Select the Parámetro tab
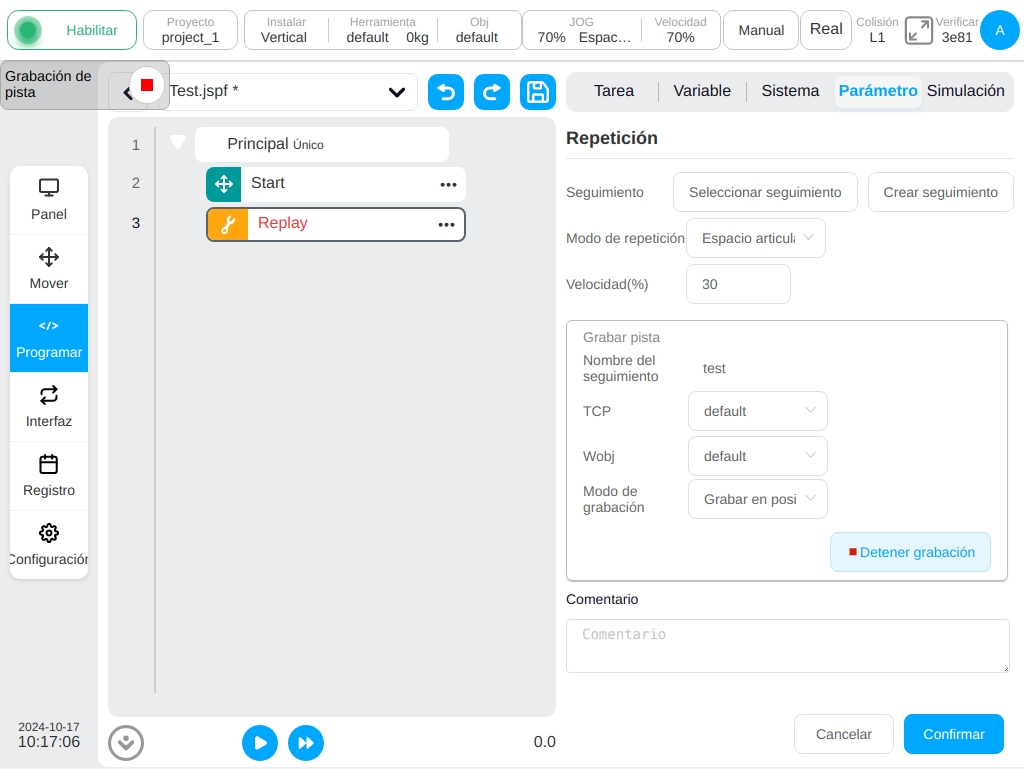Screen dimensions: 1024x769 click(x=878, y=91)
